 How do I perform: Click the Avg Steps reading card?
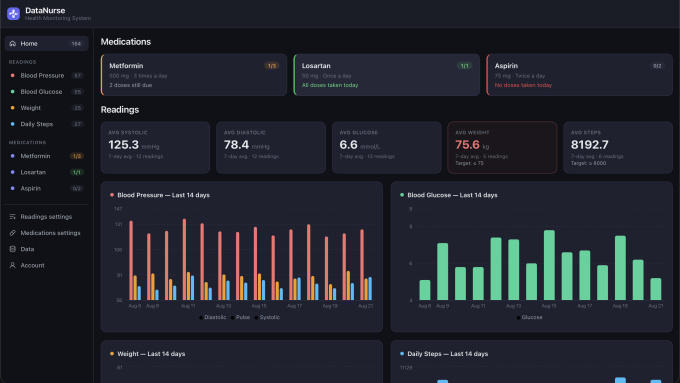click(x=618, y=147)
